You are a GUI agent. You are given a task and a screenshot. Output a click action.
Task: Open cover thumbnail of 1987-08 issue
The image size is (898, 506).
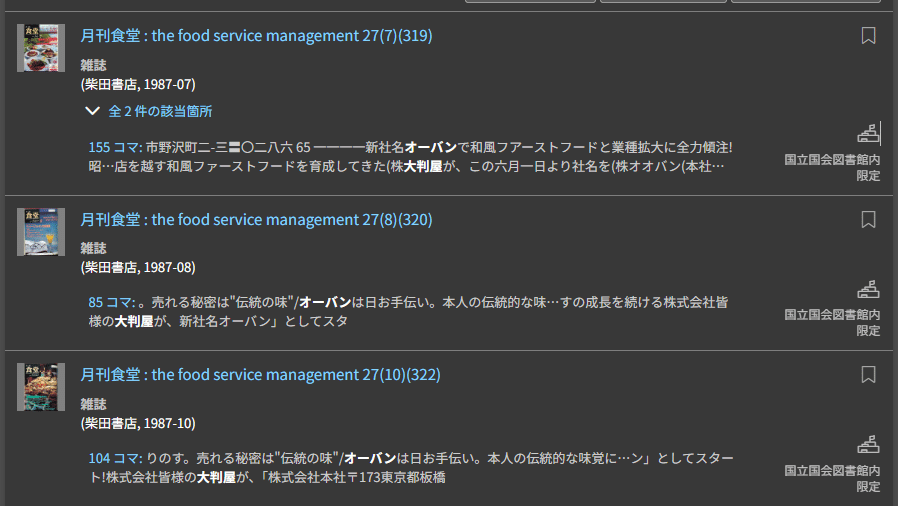[41, 232]
